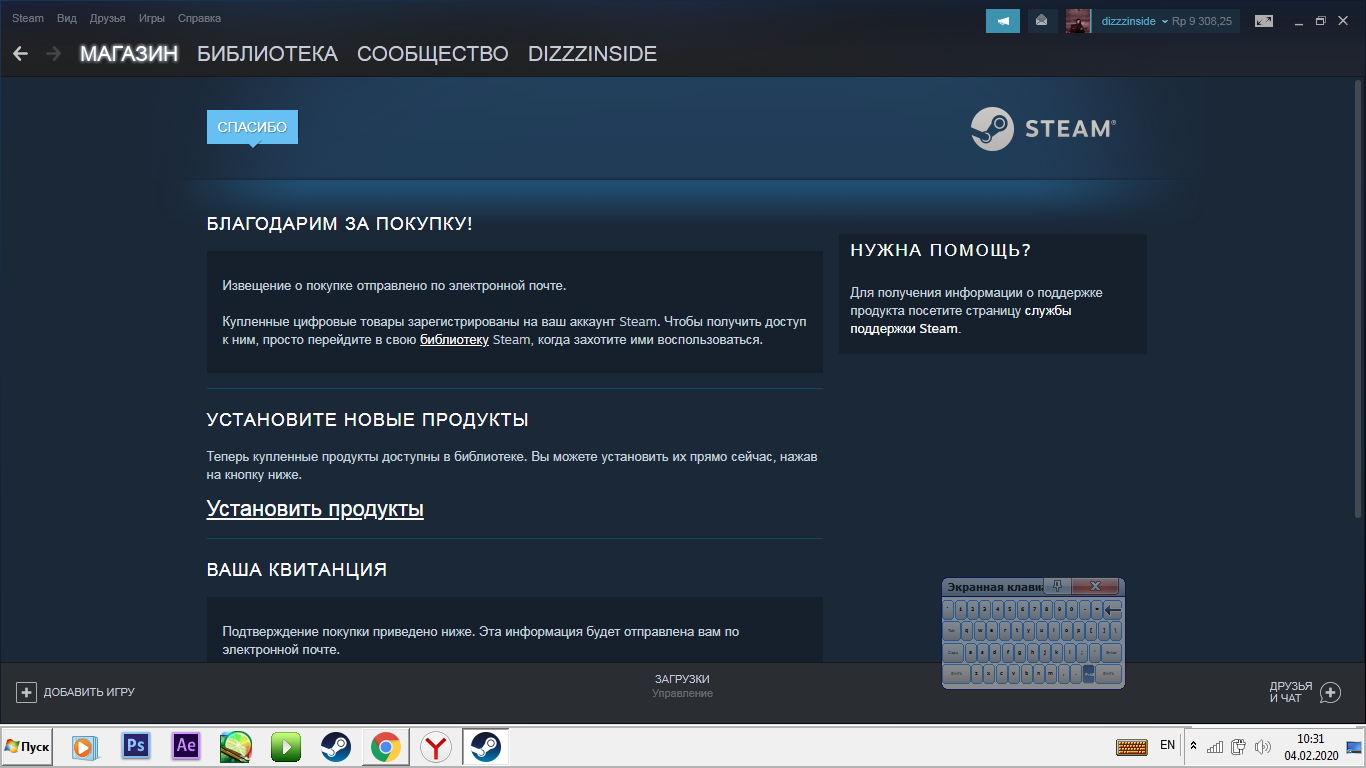Open the Друзья menu
The height and width of the screenshot is (768, 1366).
click(x=107, y=18)
